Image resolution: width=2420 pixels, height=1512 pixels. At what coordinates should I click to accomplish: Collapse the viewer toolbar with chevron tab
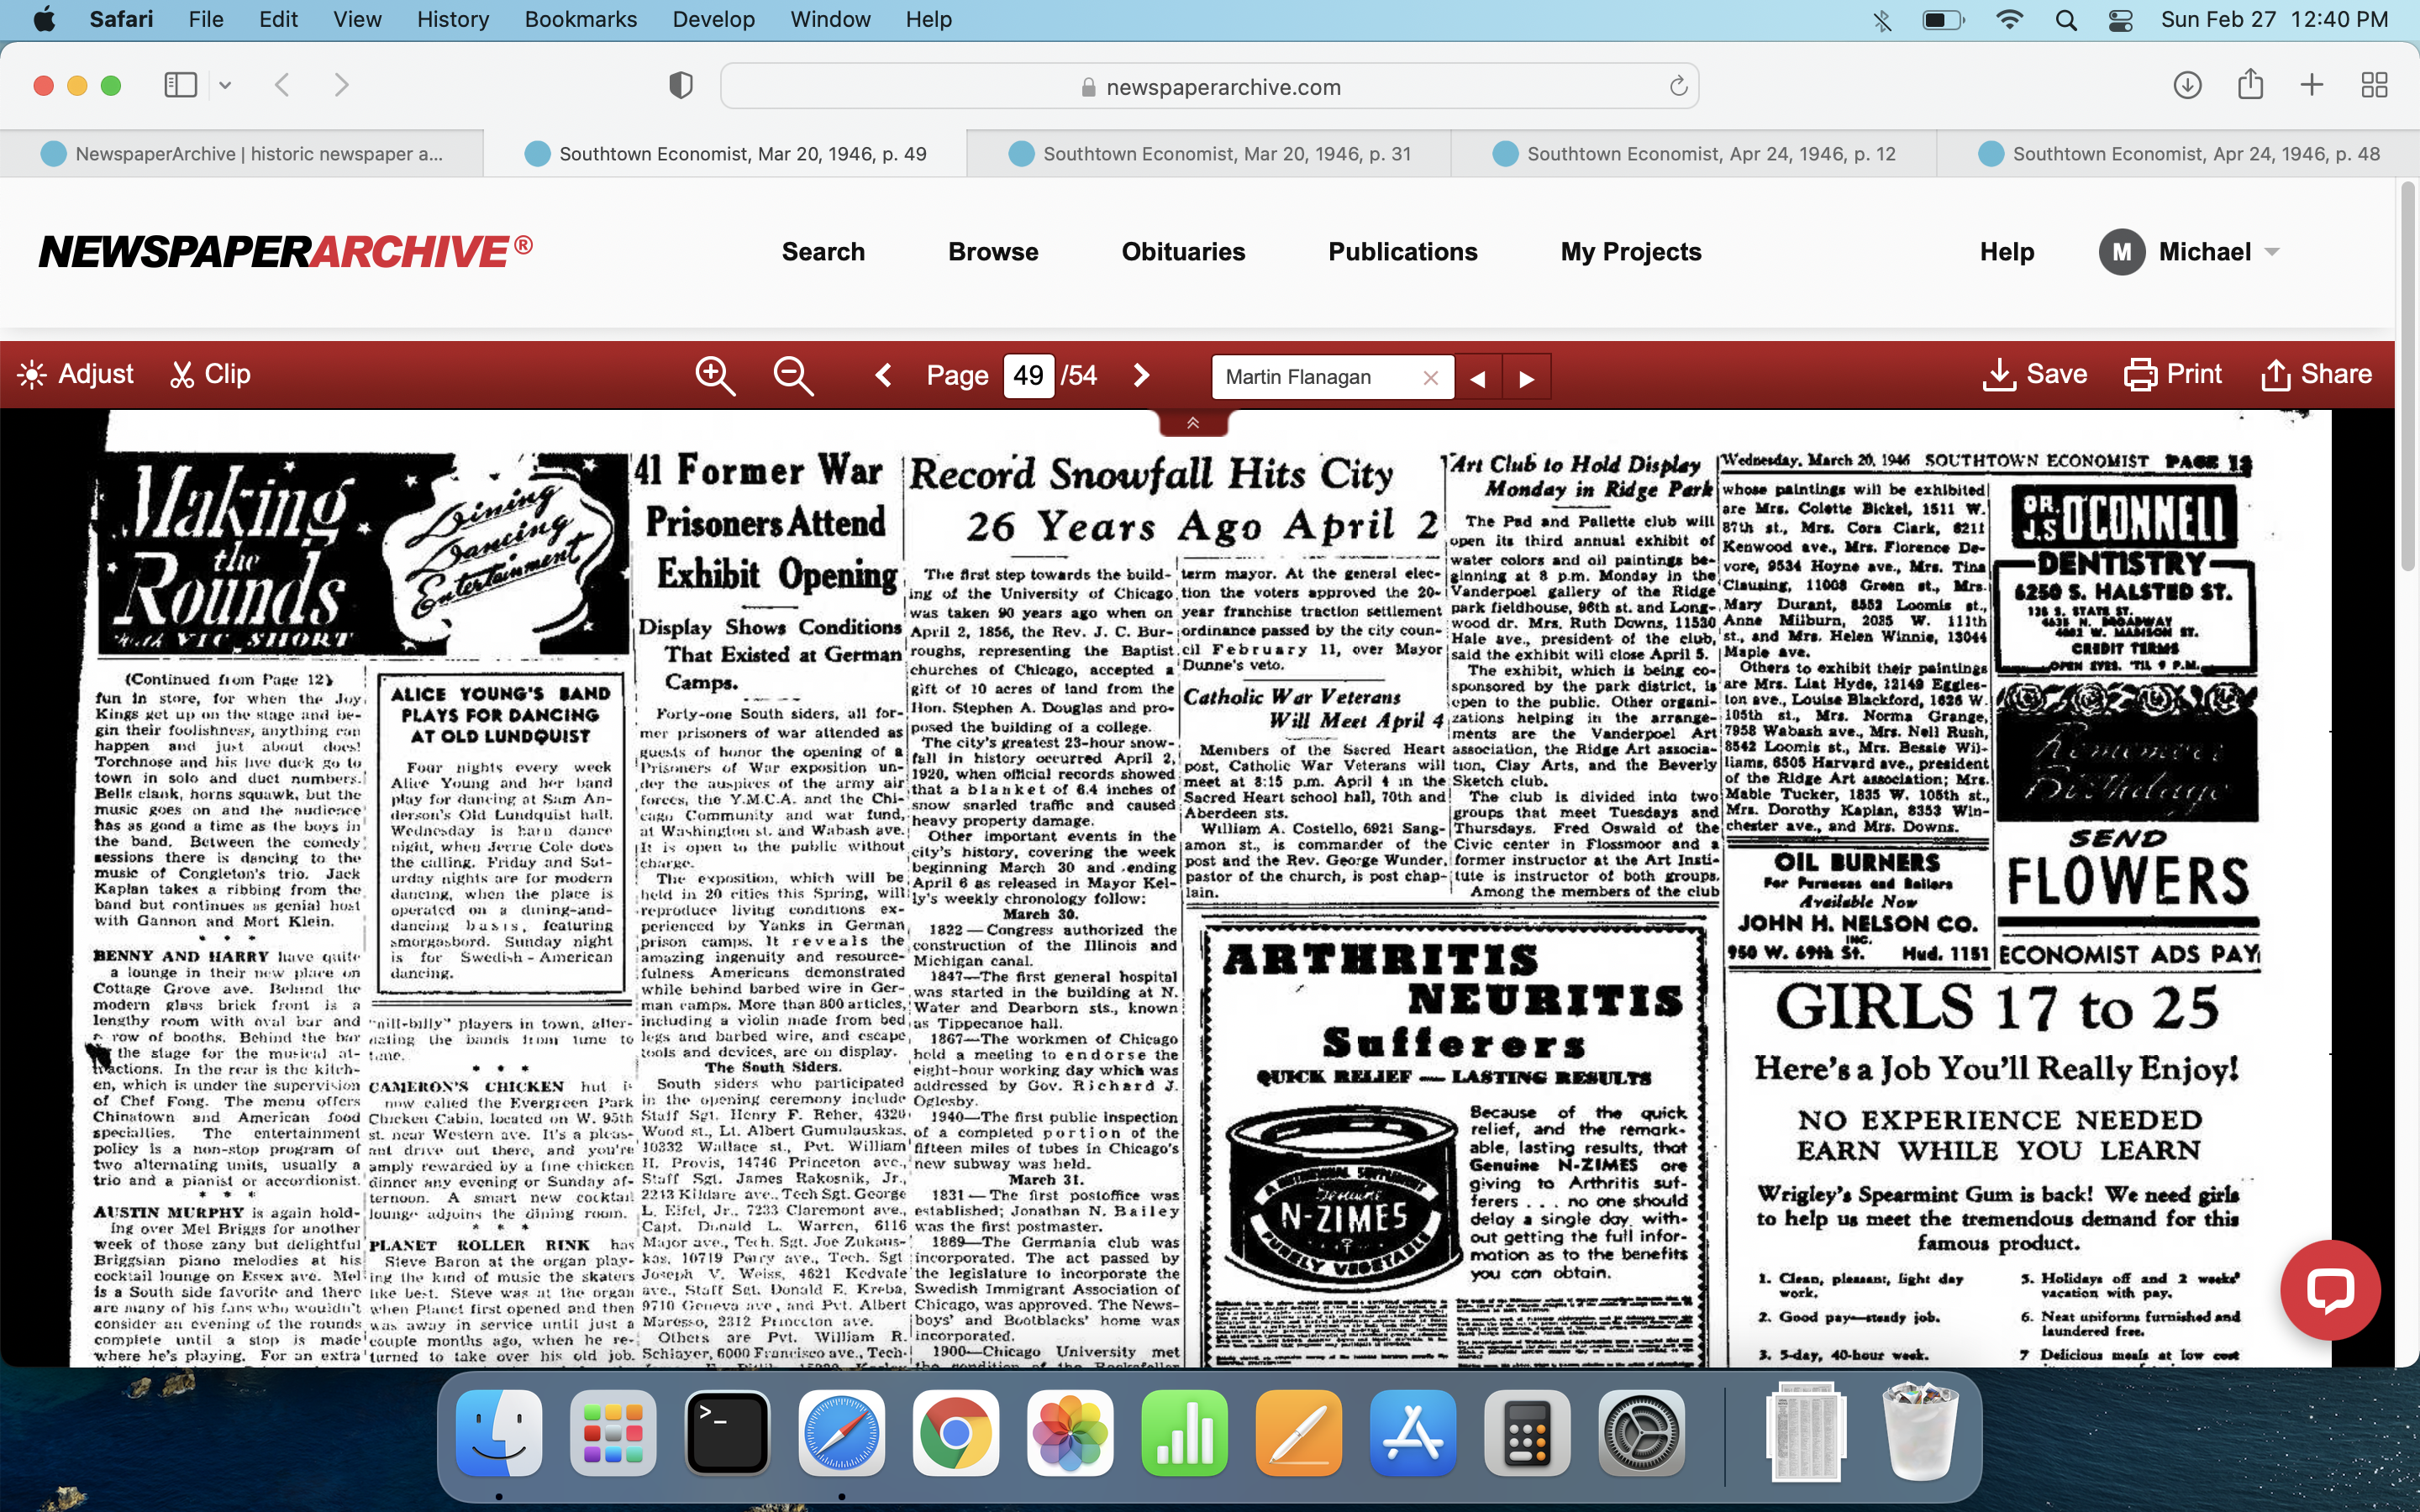pyautogui.click(x=1193, y=423)
